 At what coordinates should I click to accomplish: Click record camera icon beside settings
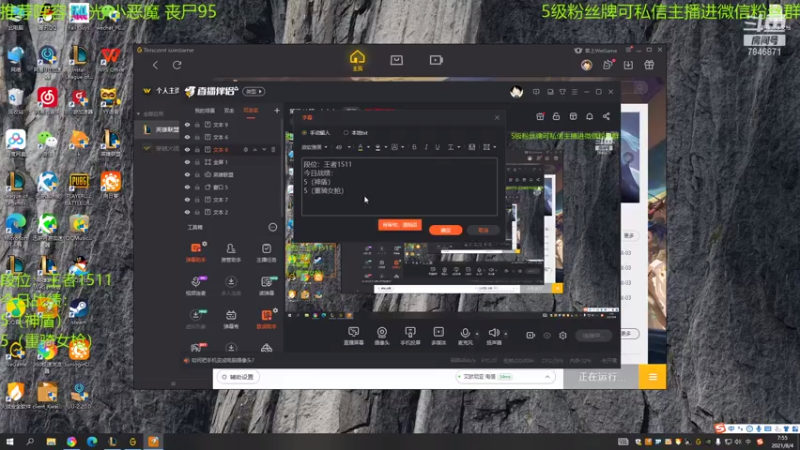click(531, 335)
